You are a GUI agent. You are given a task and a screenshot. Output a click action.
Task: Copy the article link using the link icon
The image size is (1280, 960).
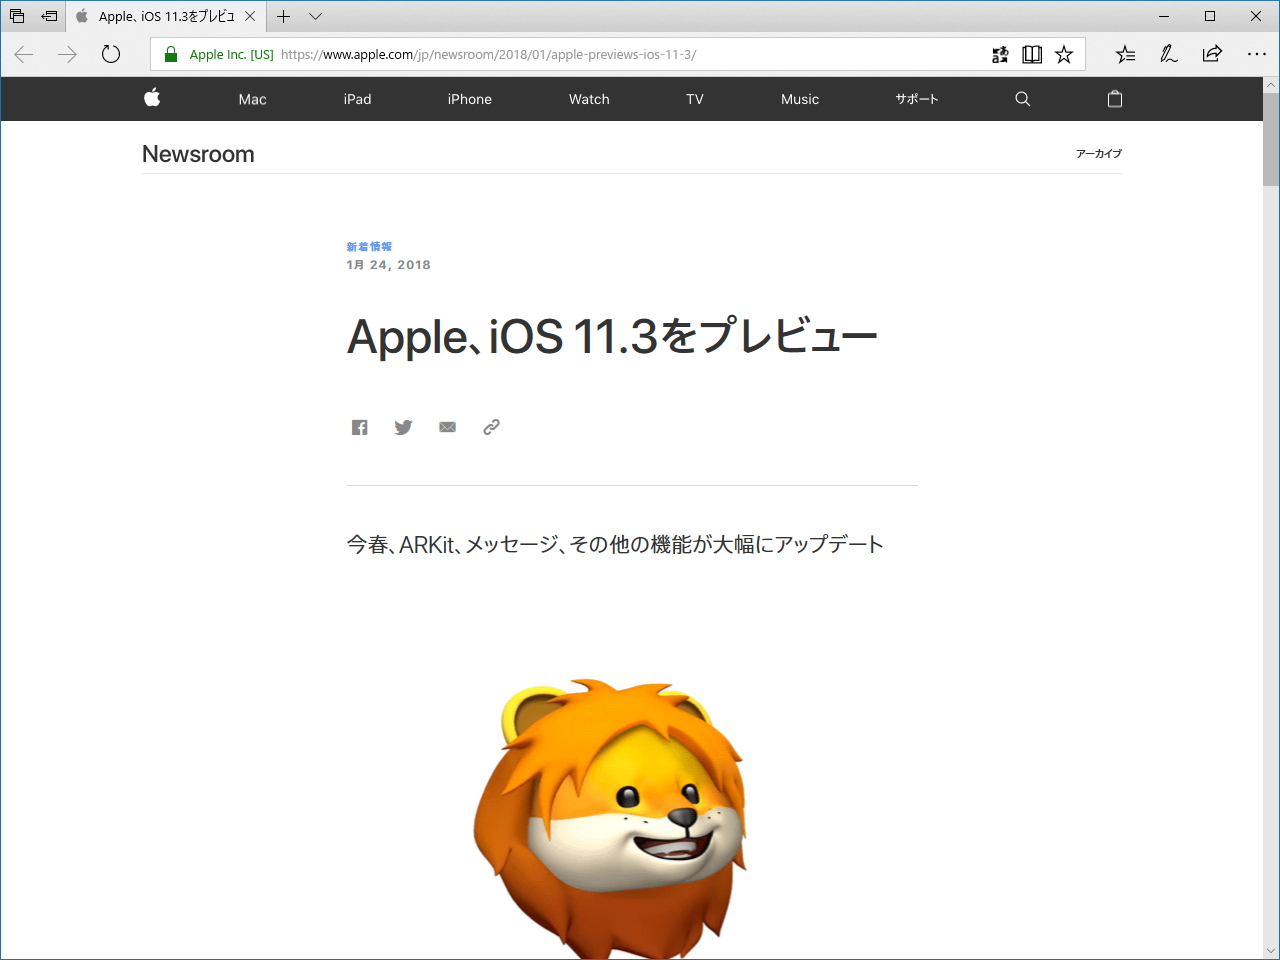pyautogui.click(x=491, y=427)
